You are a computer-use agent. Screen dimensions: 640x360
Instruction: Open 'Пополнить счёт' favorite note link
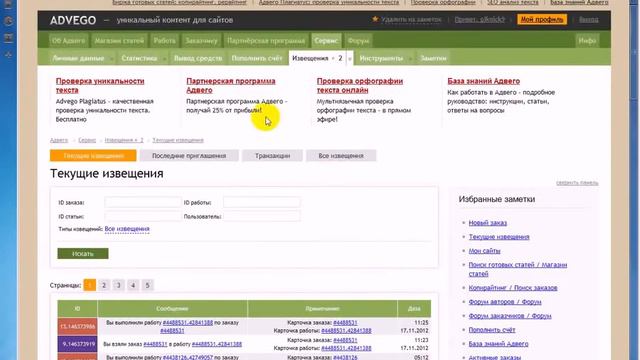click(491, 330)
